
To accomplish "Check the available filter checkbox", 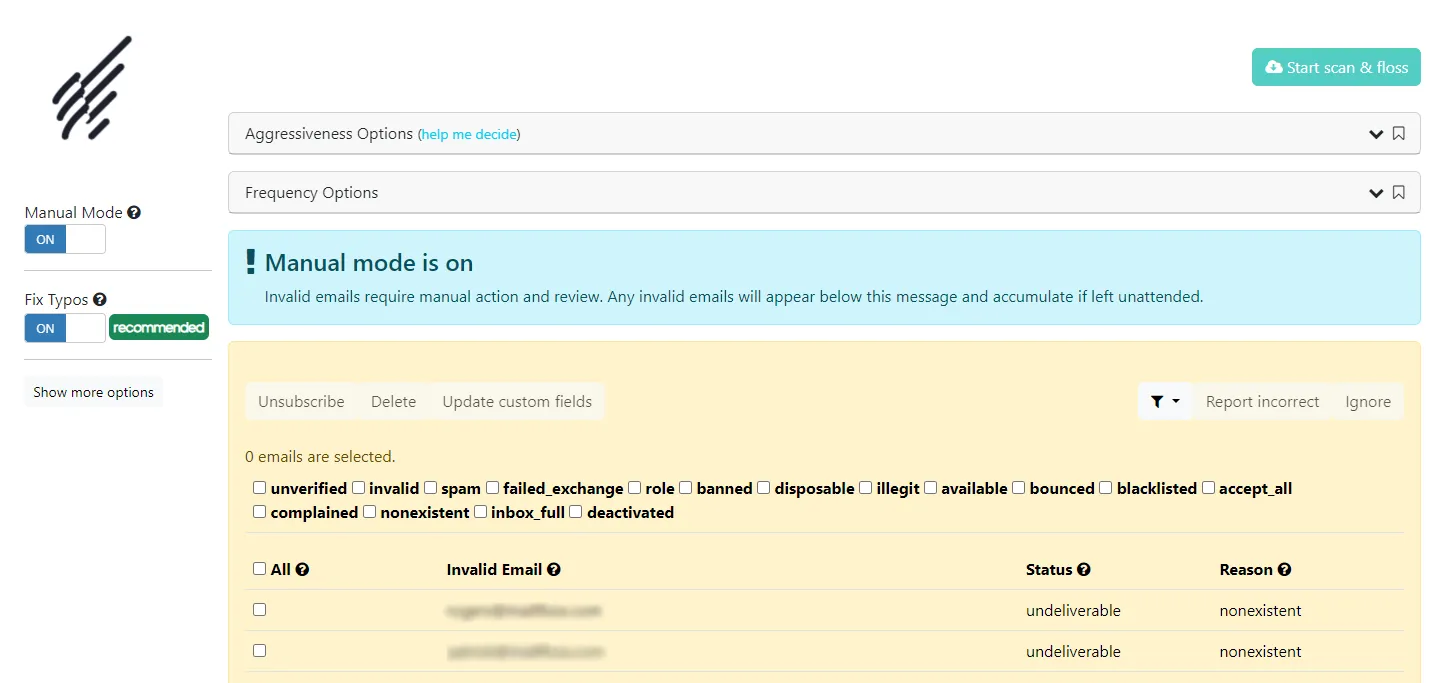I will (931, 488).
